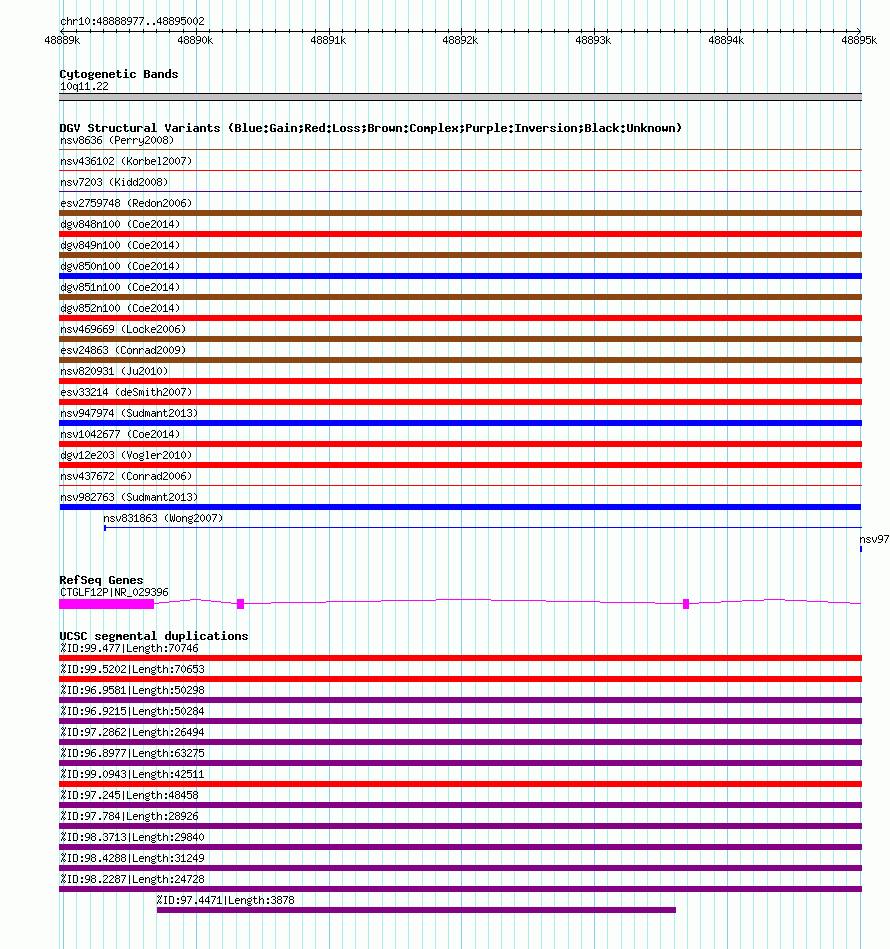Click the CTGLF12P|NR_029396 gene label

click(x=114, y=592)
